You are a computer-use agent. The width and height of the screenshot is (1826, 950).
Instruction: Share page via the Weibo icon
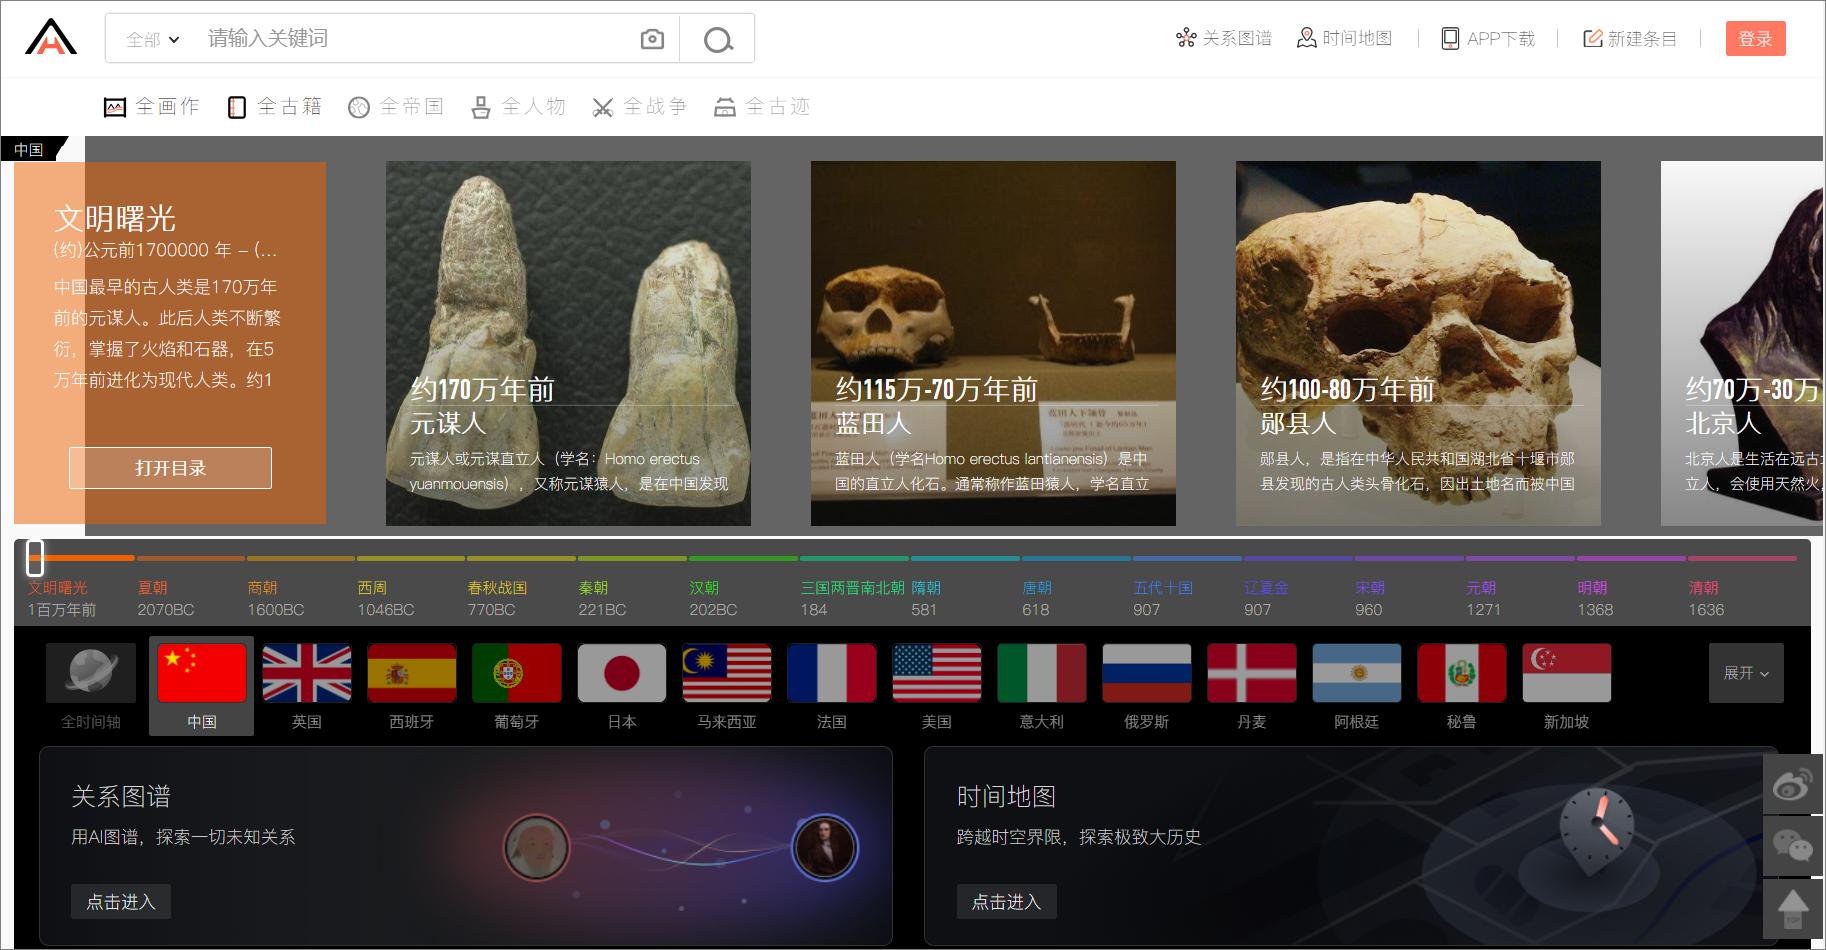click(x=1790, y=784)
